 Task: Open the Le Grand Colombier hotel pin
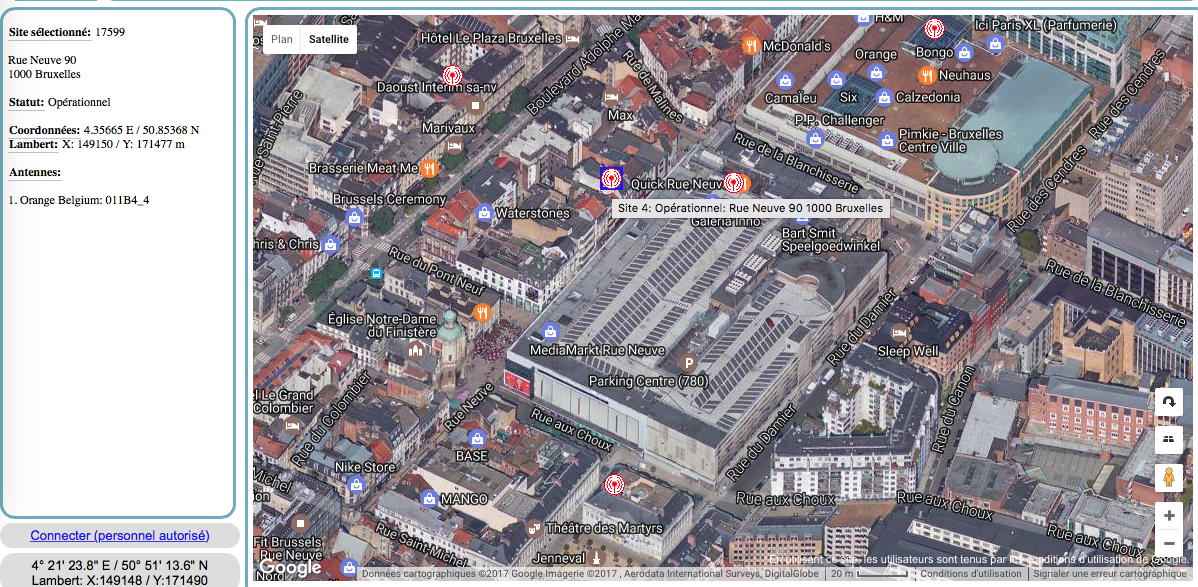(x=292, y=424)
